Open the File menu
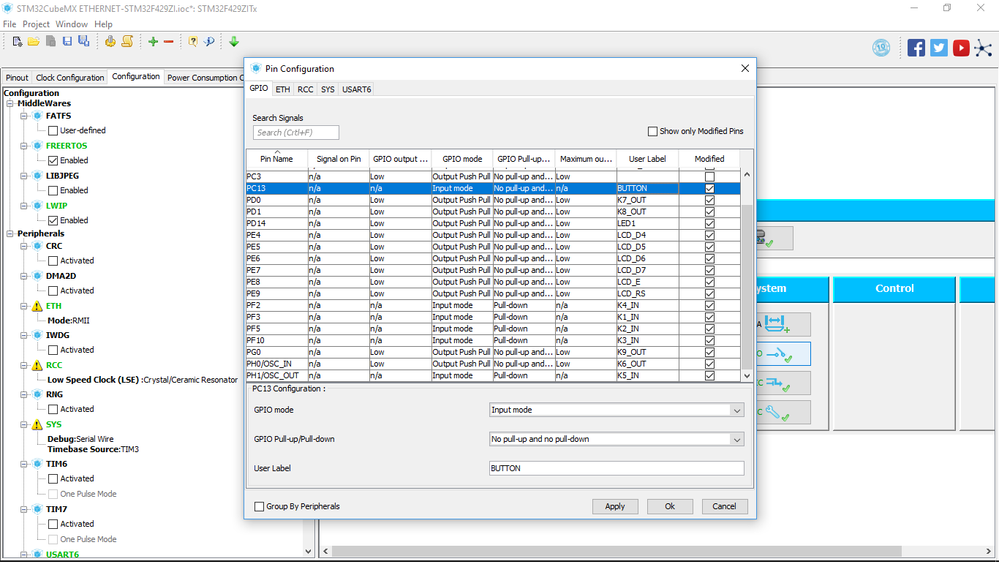The width and height of the screenshot is (999, 562). click(x=10, y=24)
